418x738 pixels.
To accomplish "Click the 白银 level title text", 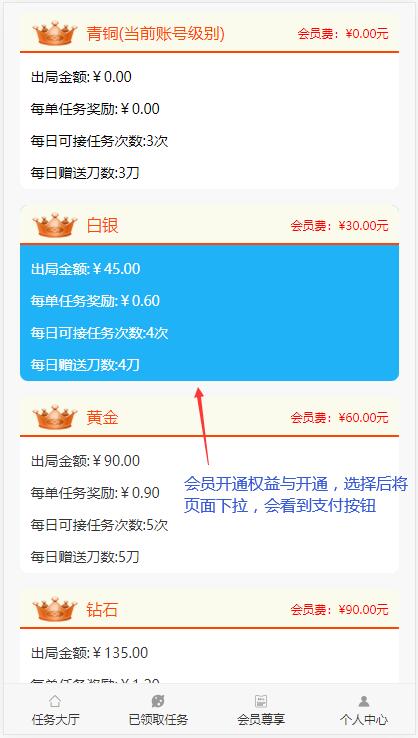I will (102, 225).
